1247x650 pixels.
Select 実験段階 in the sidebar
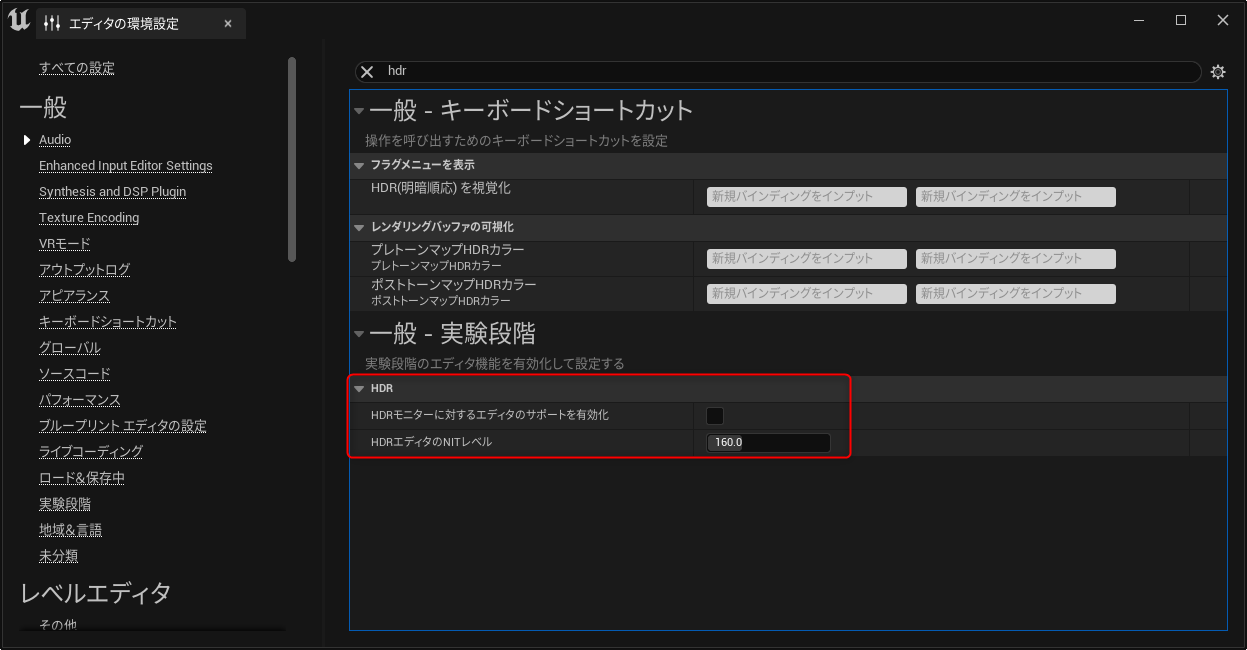[64, 503]
